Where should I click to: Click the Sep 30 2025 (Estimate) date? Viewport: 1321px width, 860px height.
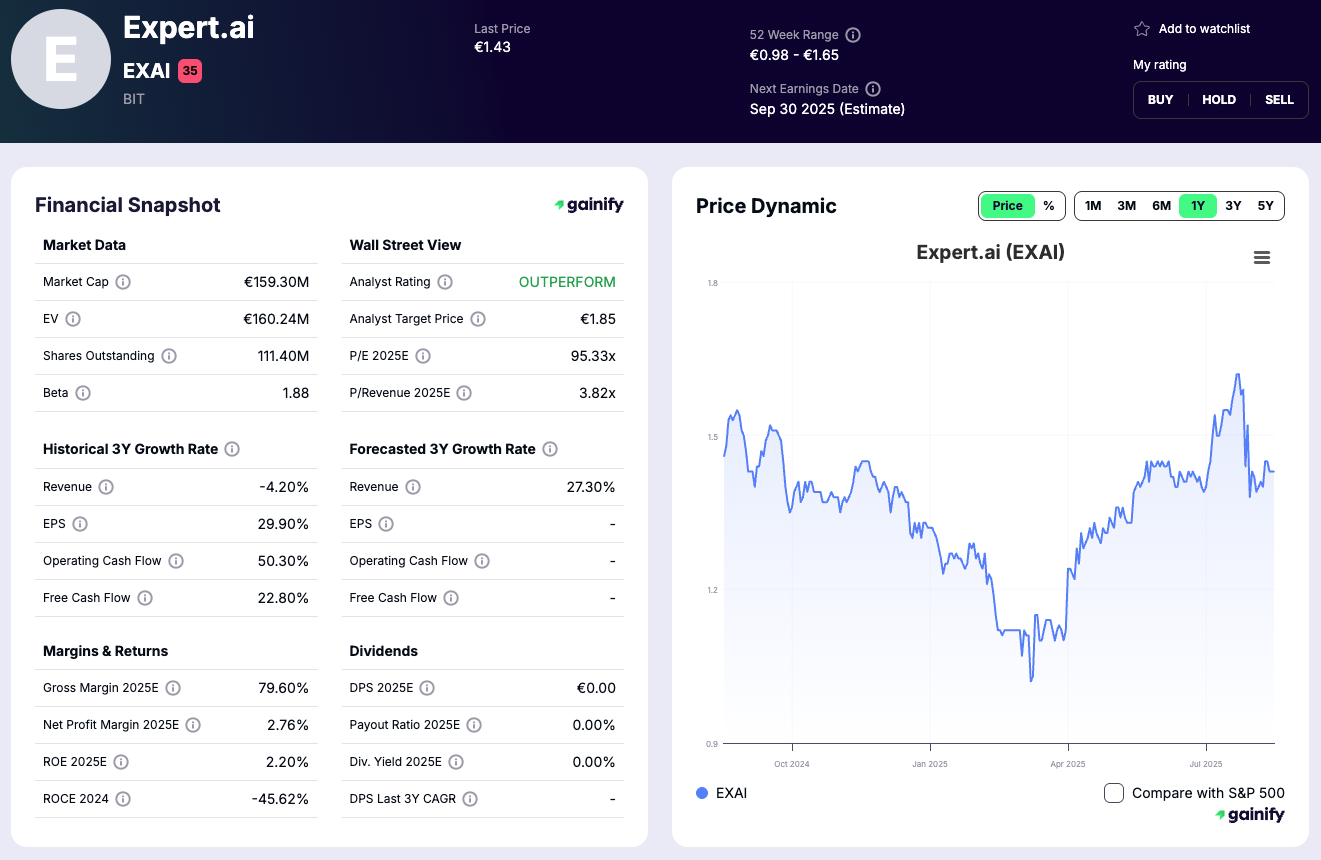pyautogui.click(x=827, y=109)
